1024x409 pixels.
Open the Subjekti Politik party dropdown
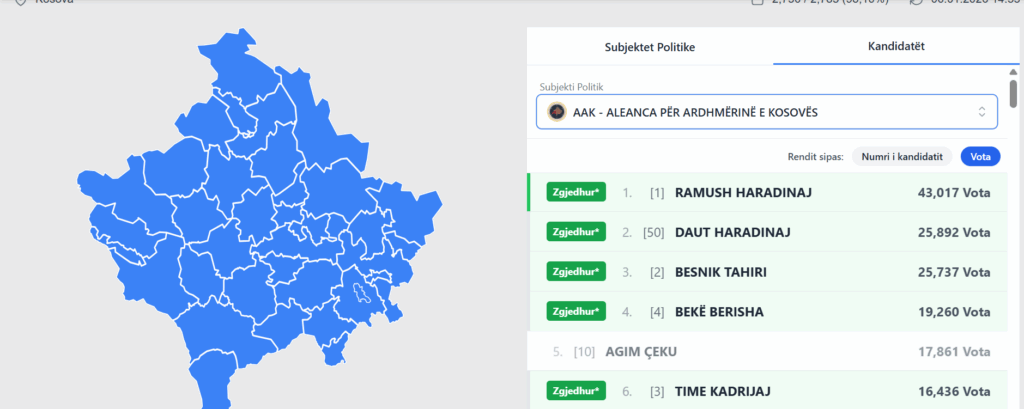[766, 112]
